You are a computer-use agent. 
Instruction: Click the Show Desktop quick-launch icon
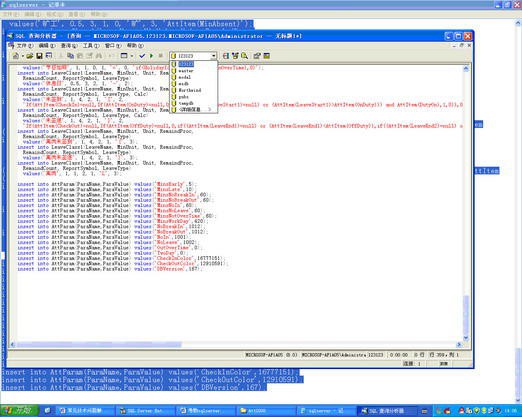tap(48, 411)
